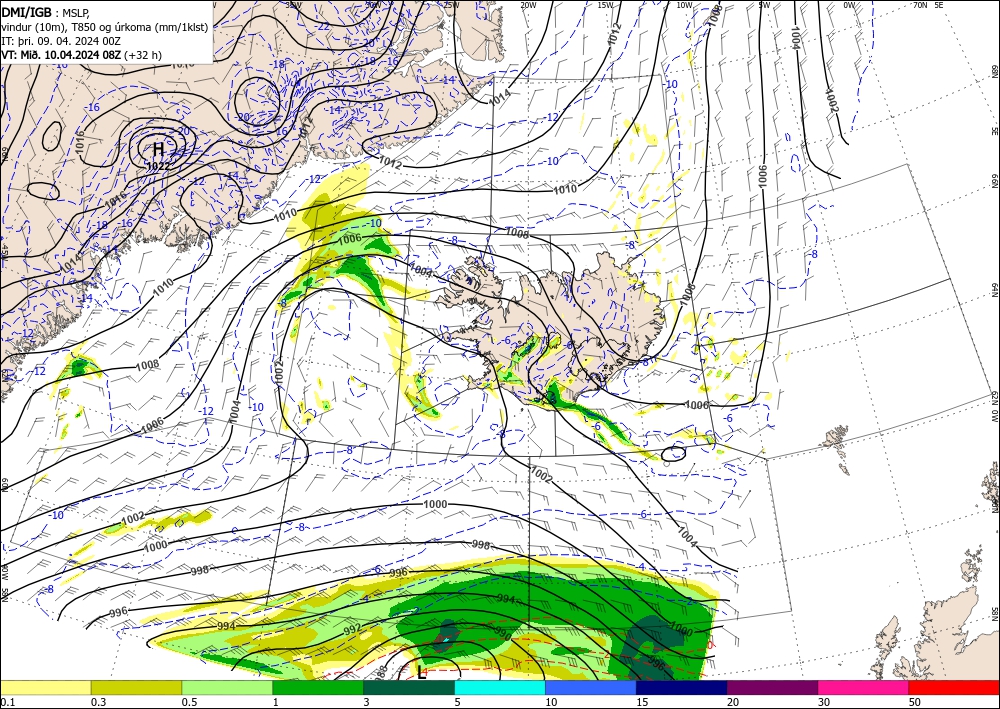Click the '1002' isobar label at upper right
This screenshot has width=1000, height=709.
(830, 100)
